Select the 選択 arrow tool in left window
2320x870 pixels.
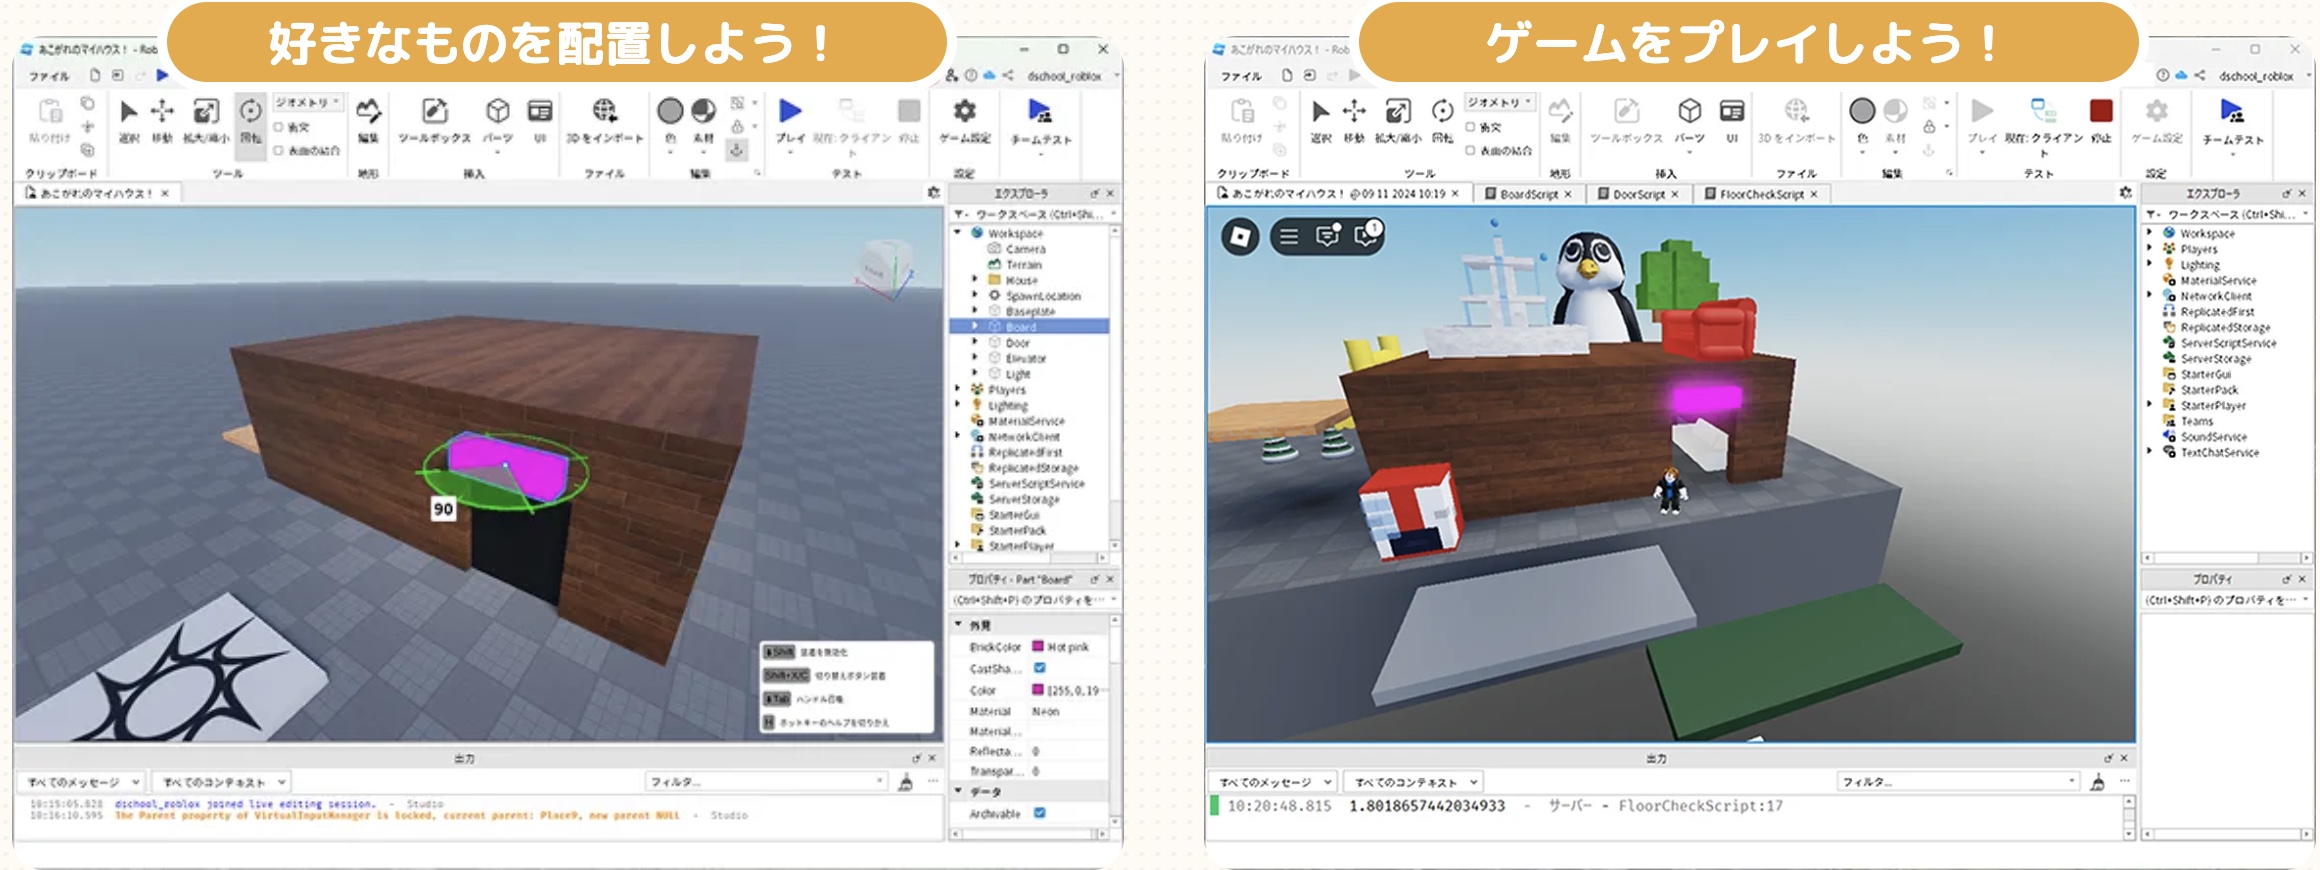point(129,120)
